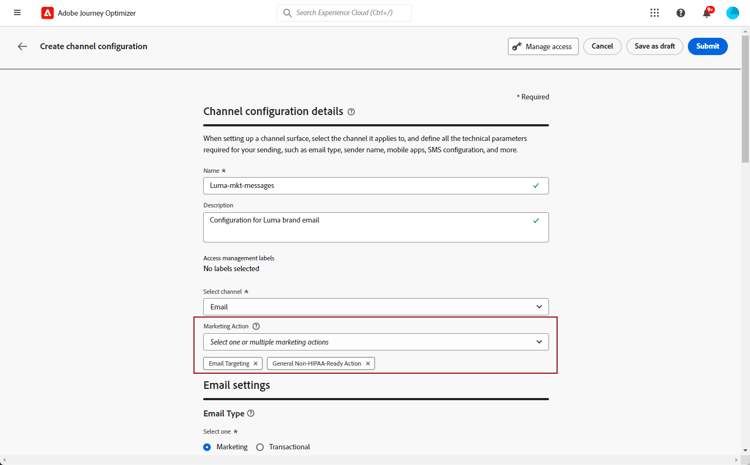Submit the channel configuration

[x=707, y=46]
